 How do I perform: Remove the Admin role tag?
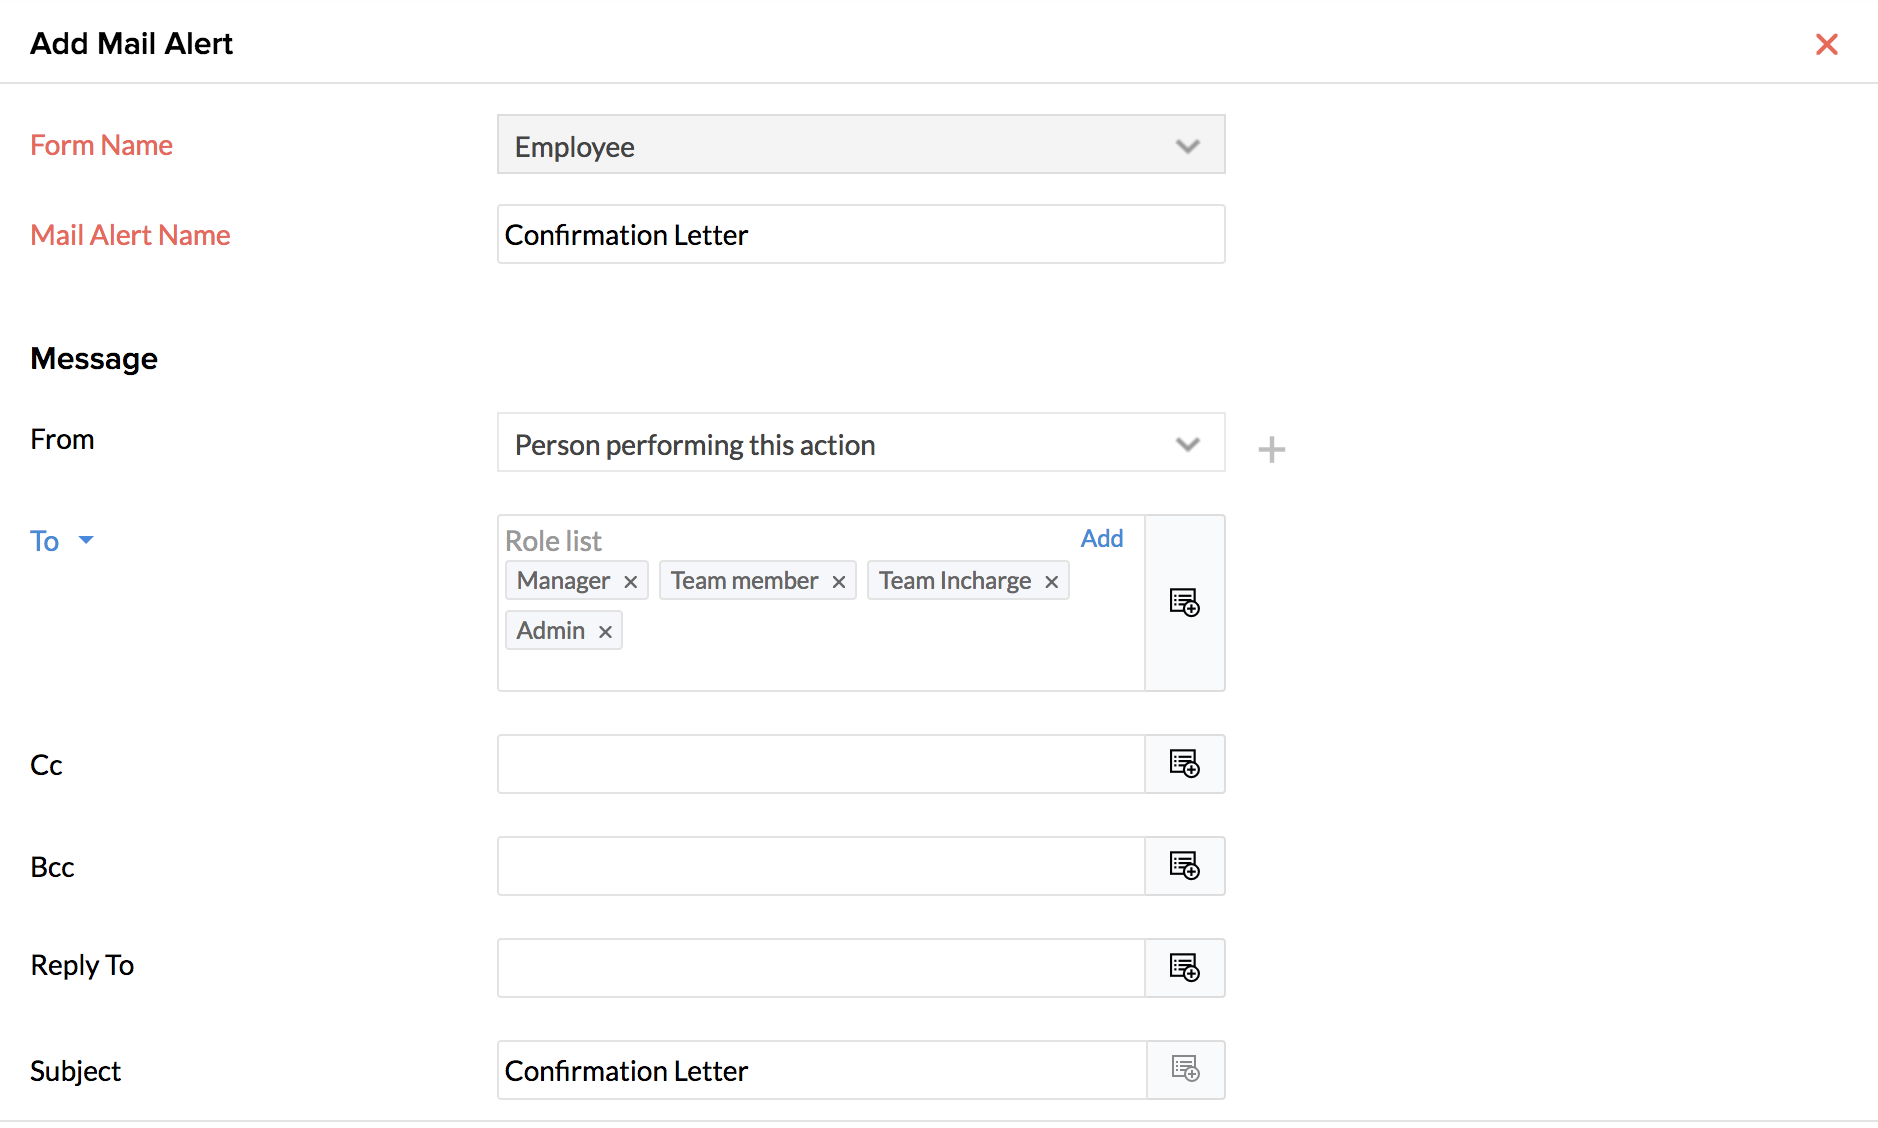605,632
